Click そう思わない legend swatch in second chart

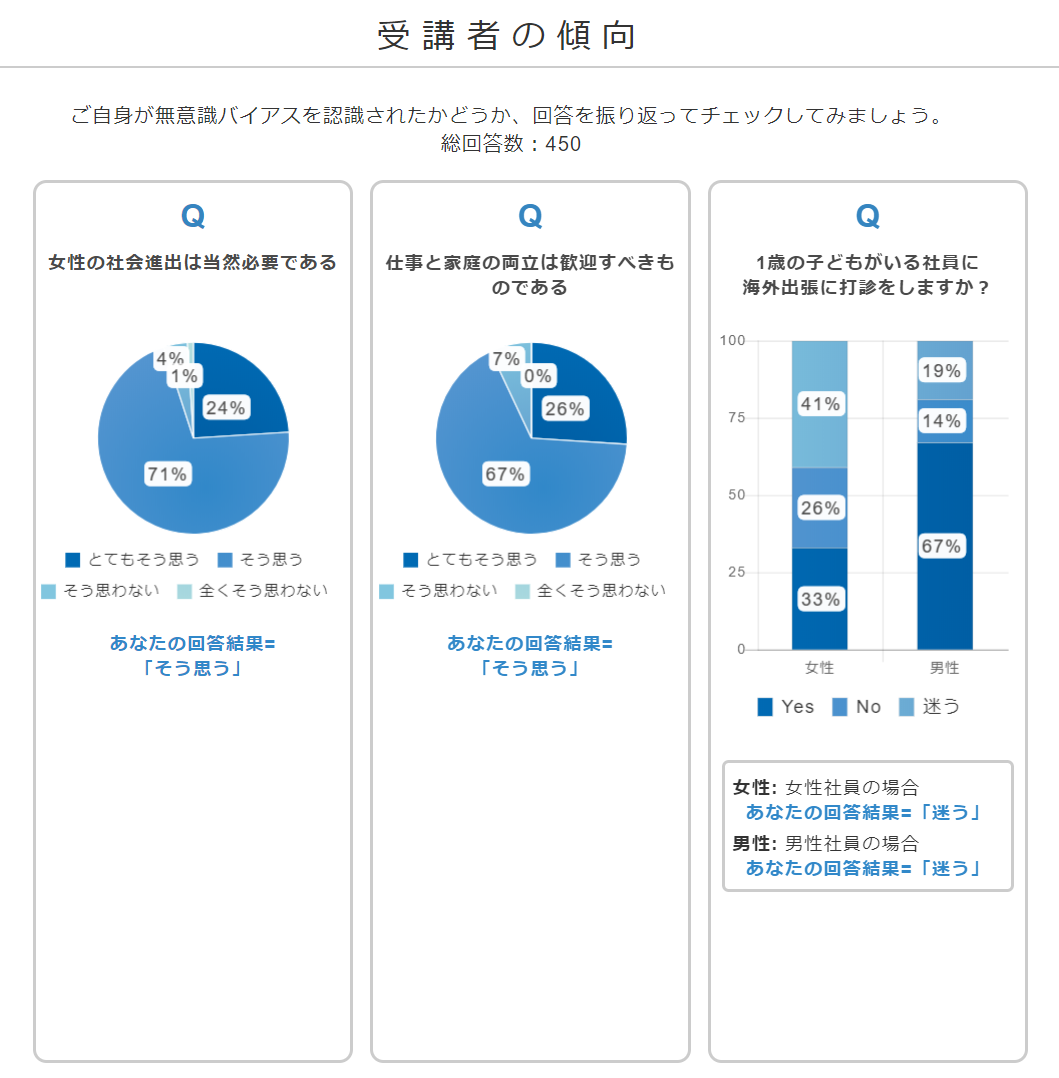[386, 591]
